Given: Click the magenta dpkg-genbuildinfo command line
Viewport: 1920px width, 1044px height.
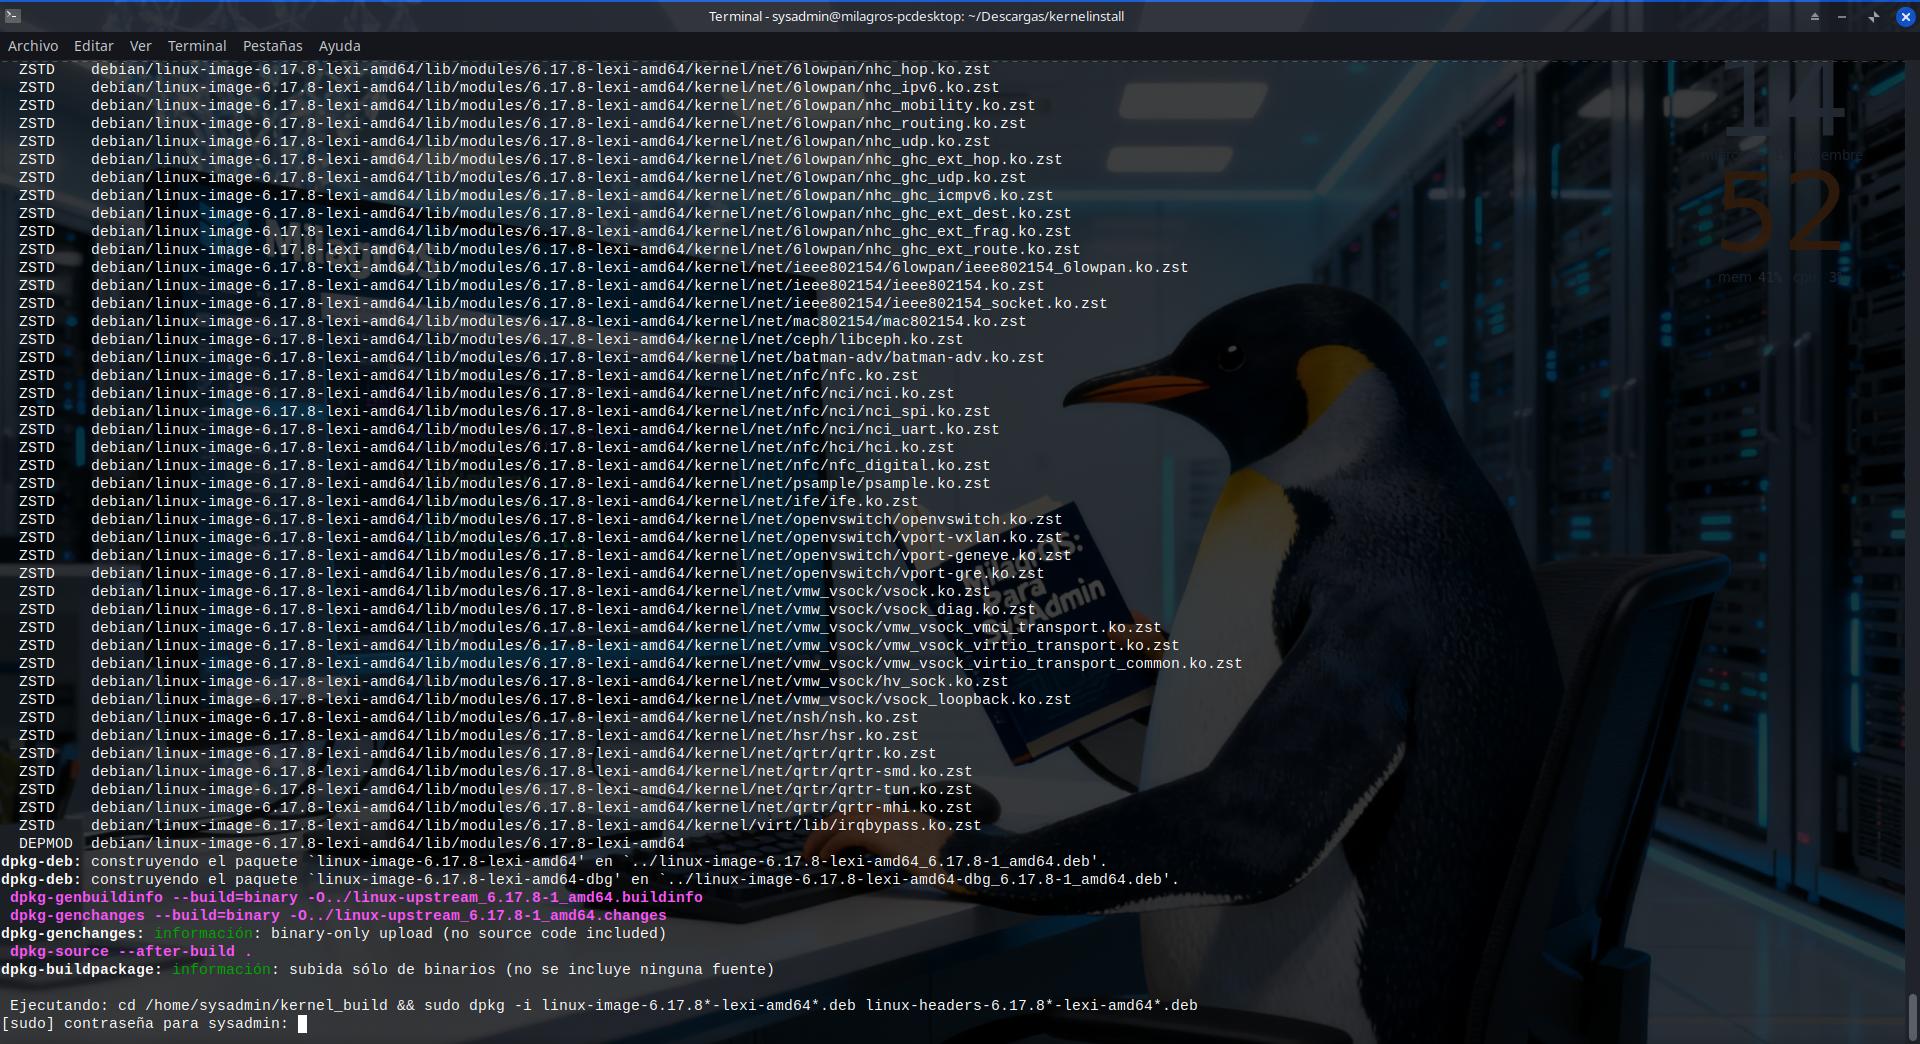Looking at the screenshot, I should (356, 897).
